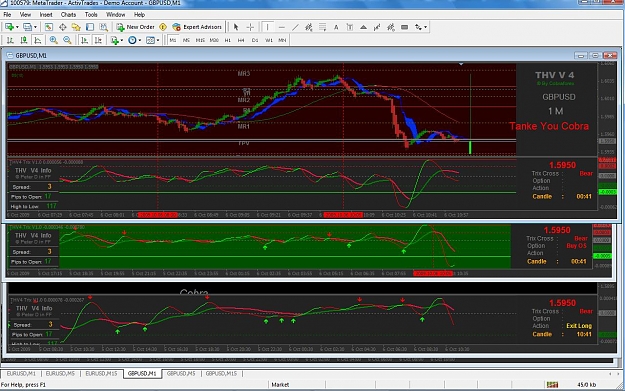Open the Charts menu
This screenshot has width=625, height=391.
coord(68,15)
